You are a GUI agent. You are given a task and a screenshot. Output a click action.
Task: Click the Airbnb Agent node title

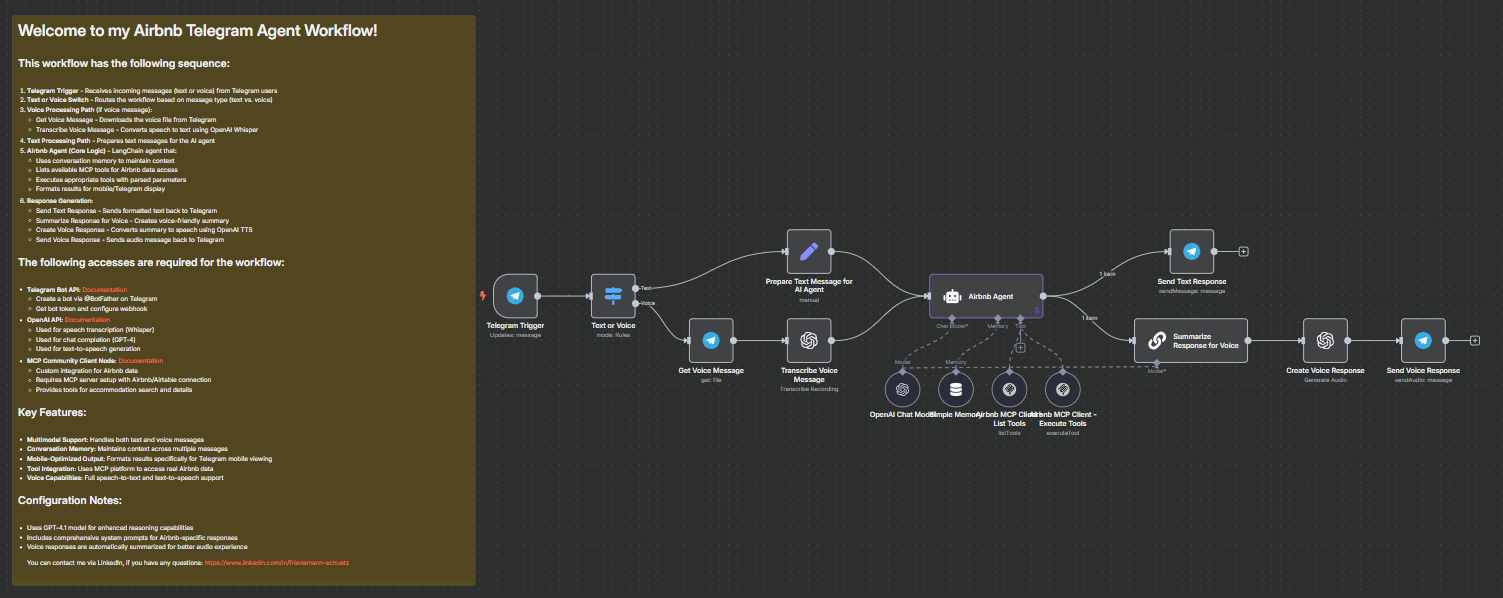(990, 297)
